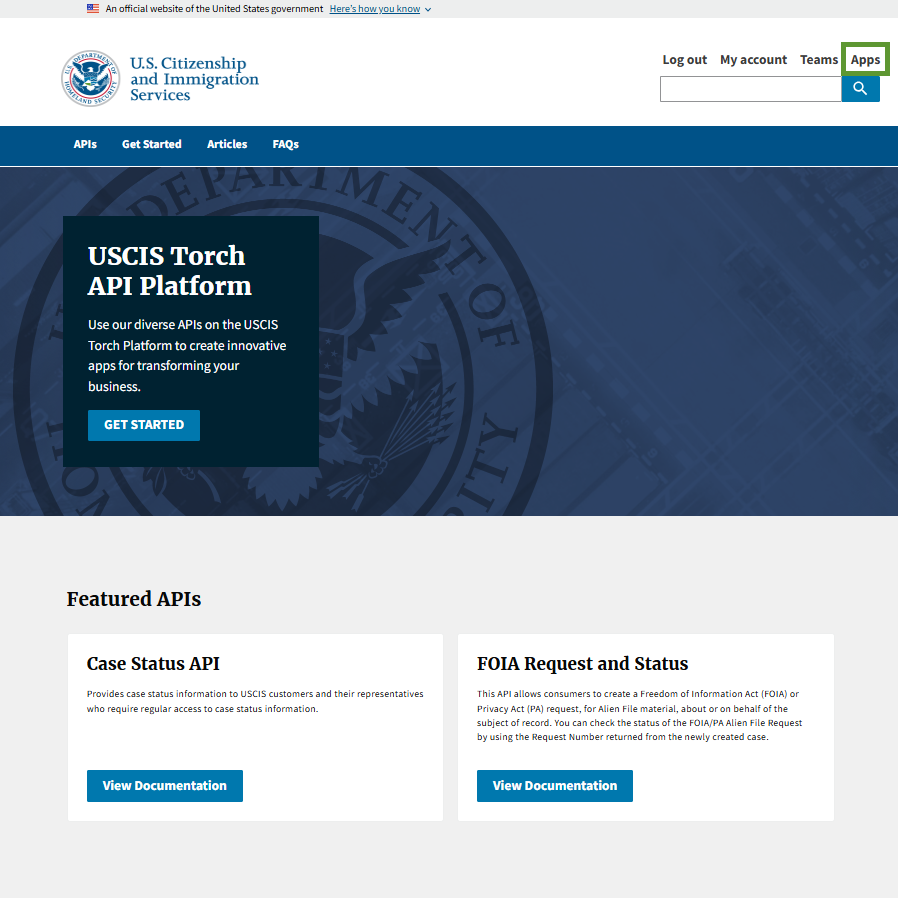Click Log out in the header

pos(684,60)
